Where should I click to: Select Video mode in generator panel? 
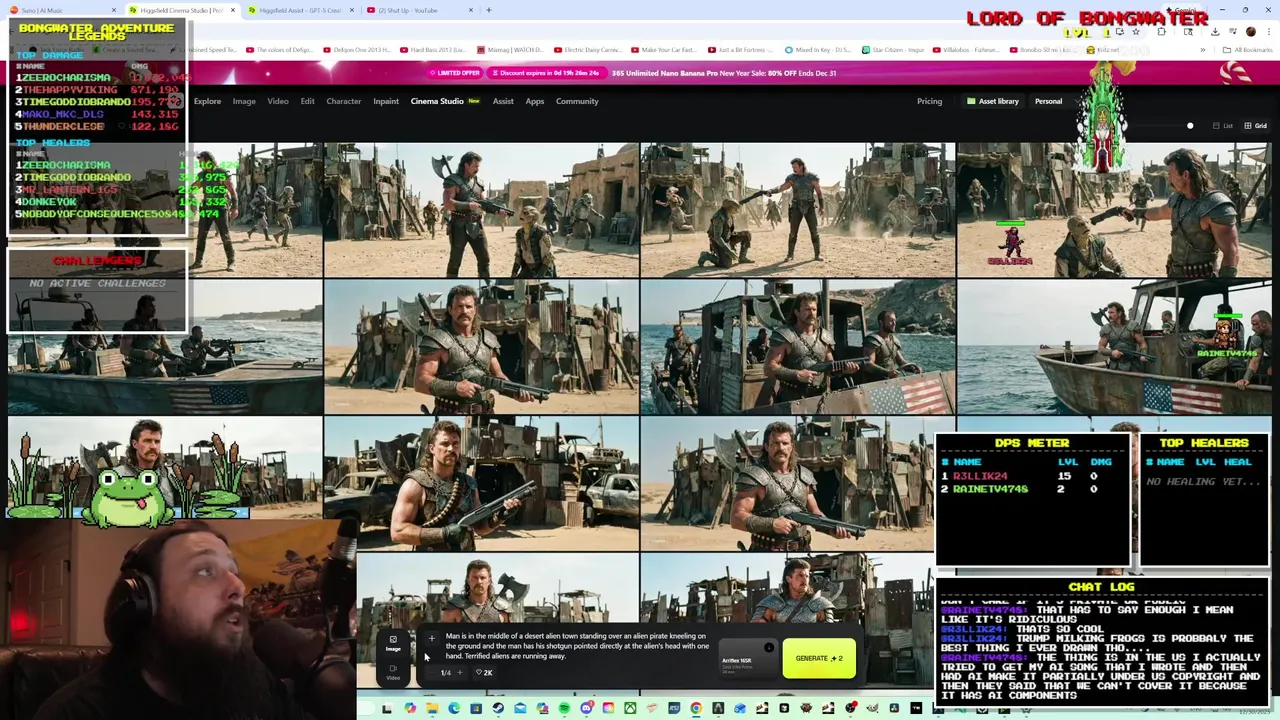393,673
